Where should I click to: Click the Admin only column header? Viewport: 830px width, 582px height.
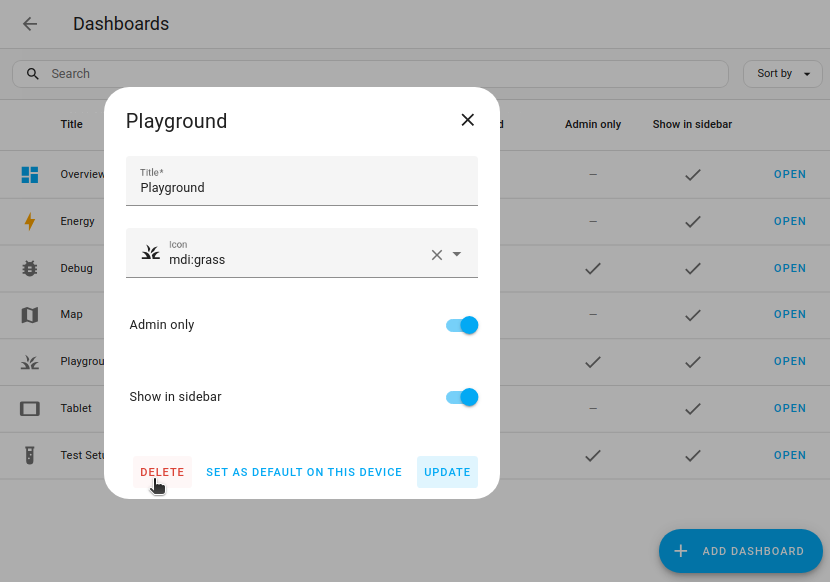592,125
